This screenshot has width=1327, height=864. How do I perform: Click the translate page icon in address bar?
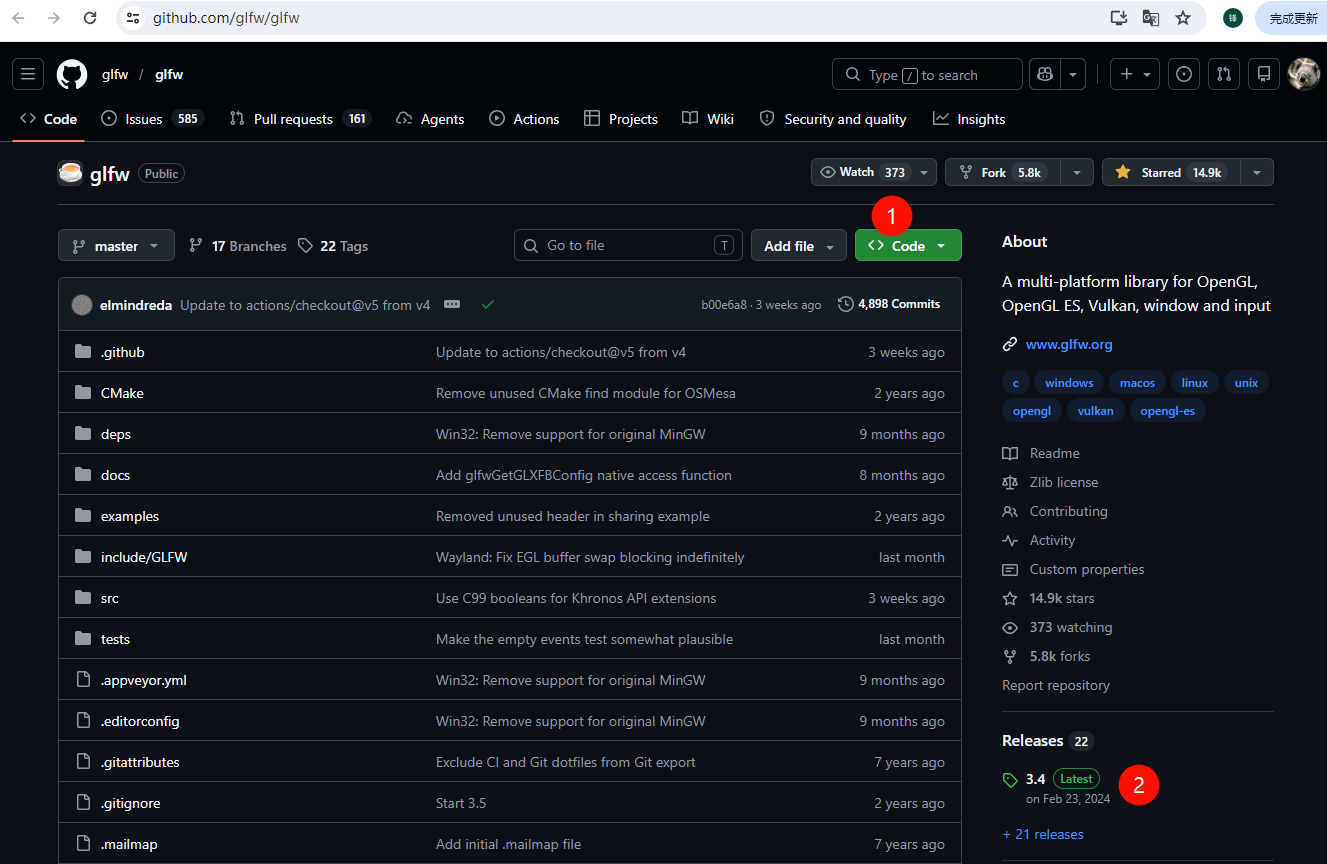[x=1151, y=18]
